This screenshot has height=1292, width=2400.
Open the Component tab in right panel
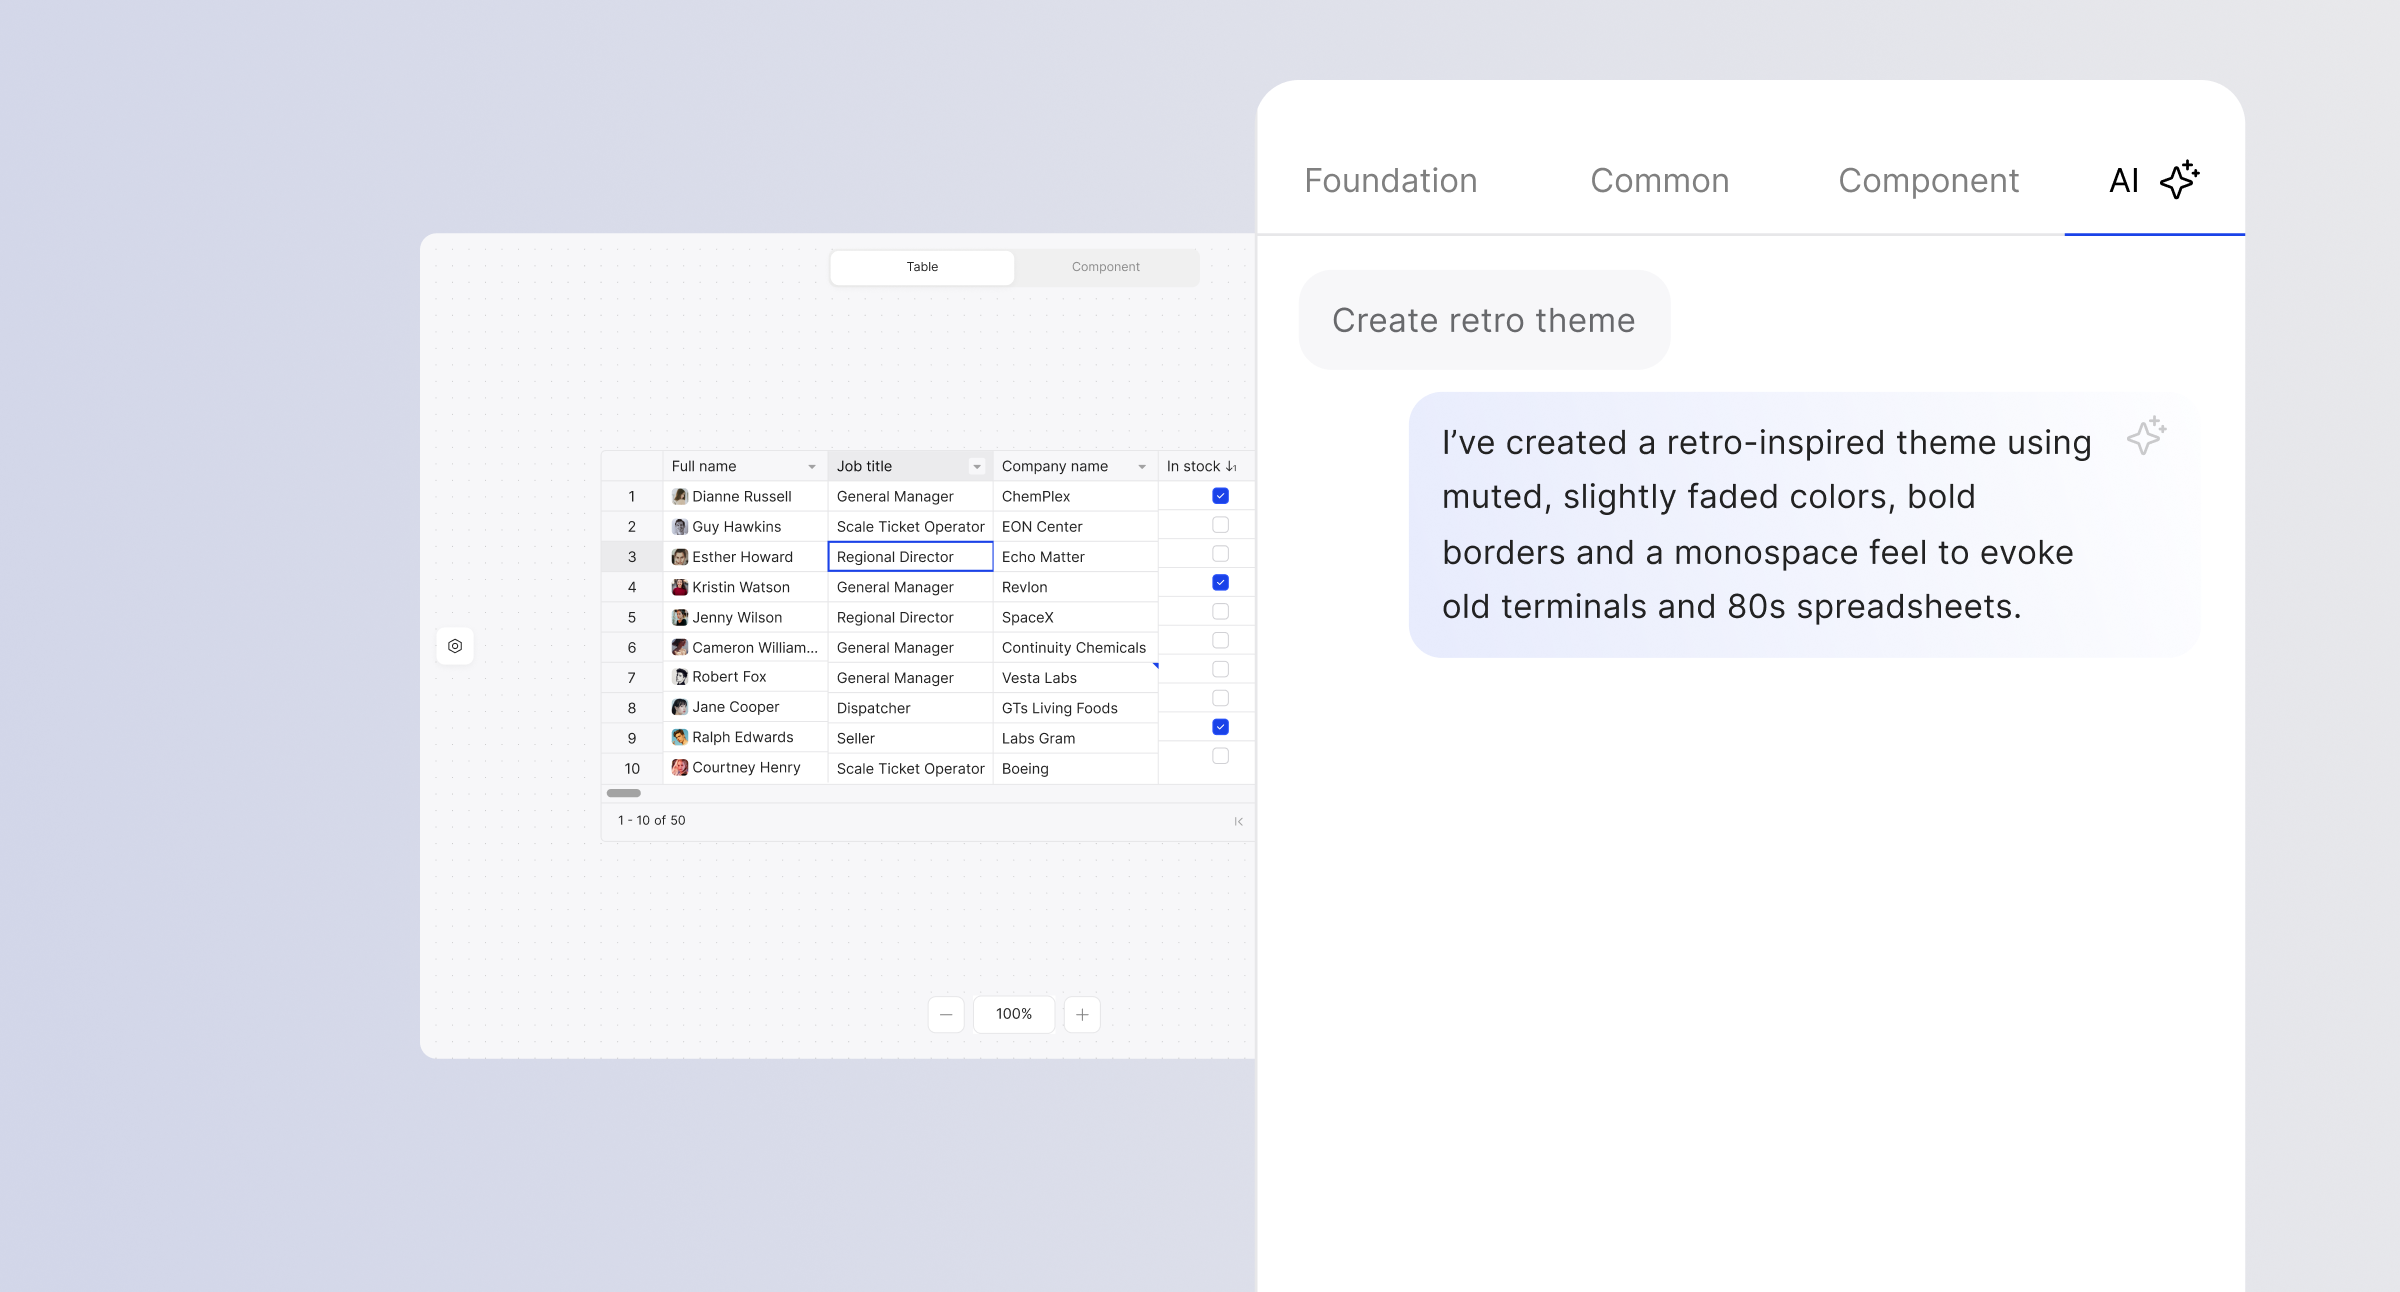pyautogui.click(x=1929, y=181)
